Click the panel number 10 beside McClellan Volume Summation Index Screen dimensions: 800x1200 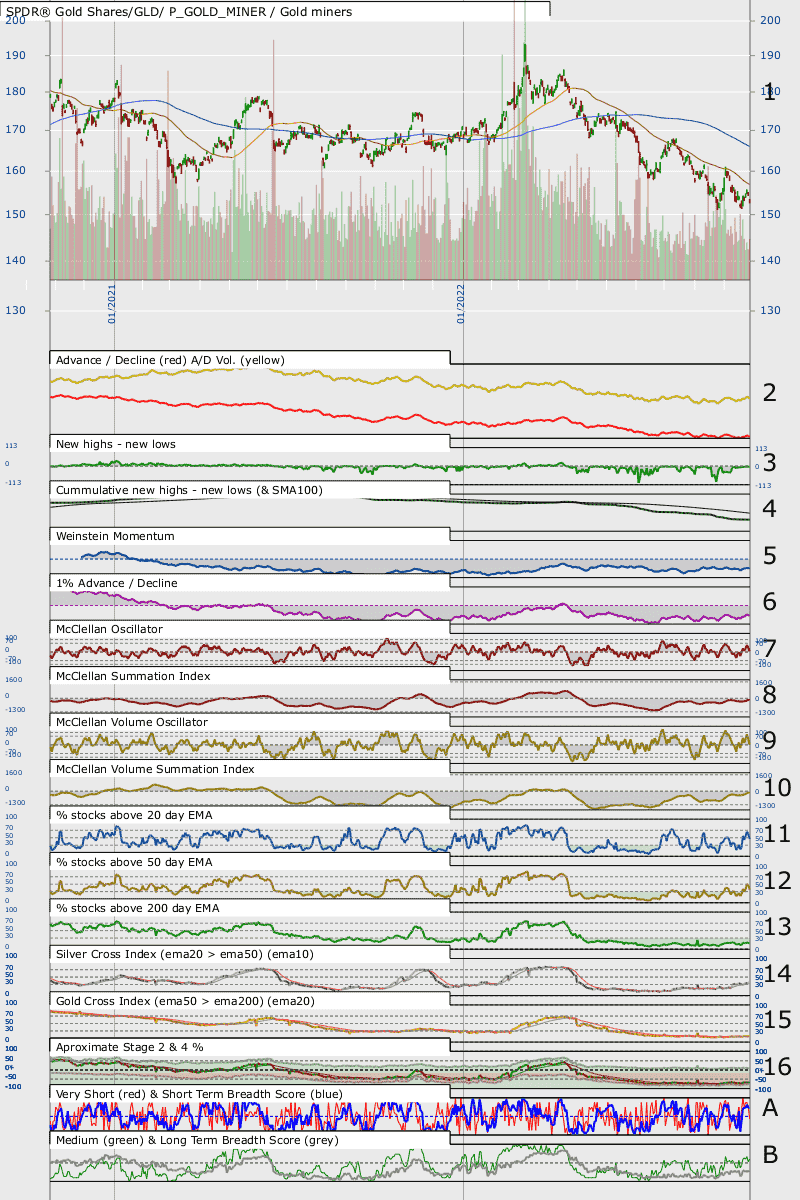point(777,788)
